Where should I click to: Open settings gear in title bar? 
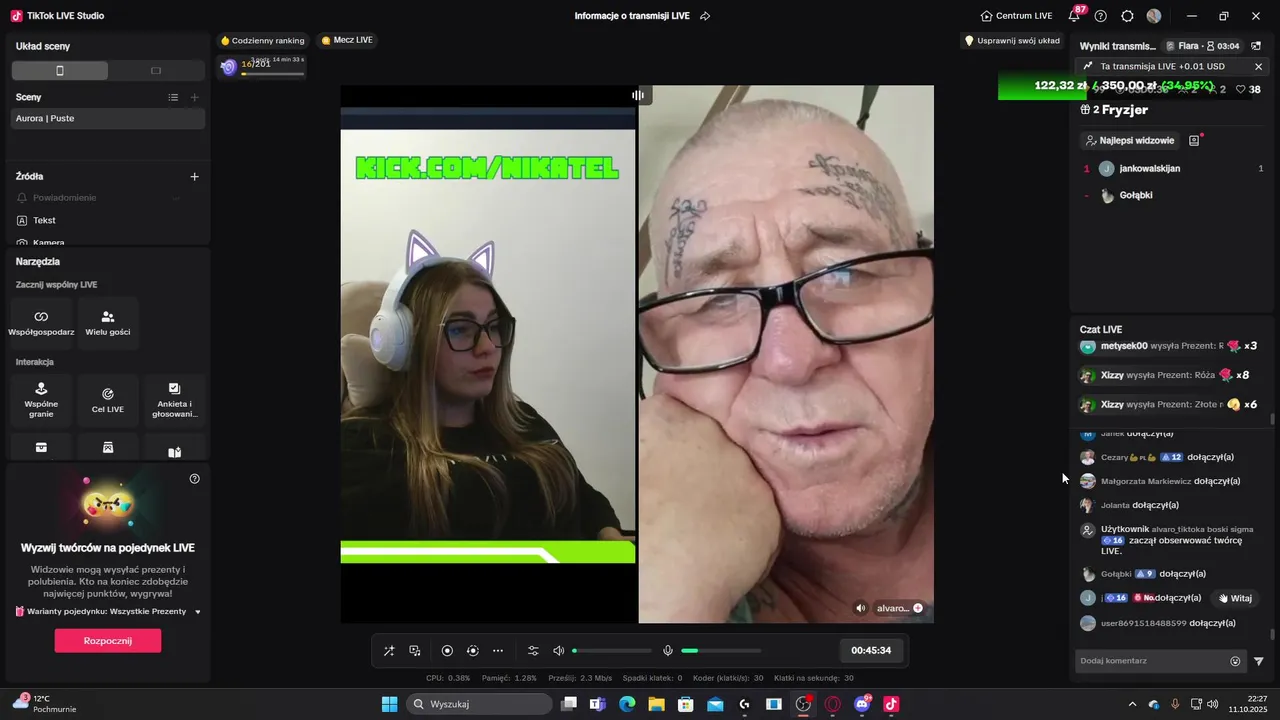click(x=1128, y=16)
